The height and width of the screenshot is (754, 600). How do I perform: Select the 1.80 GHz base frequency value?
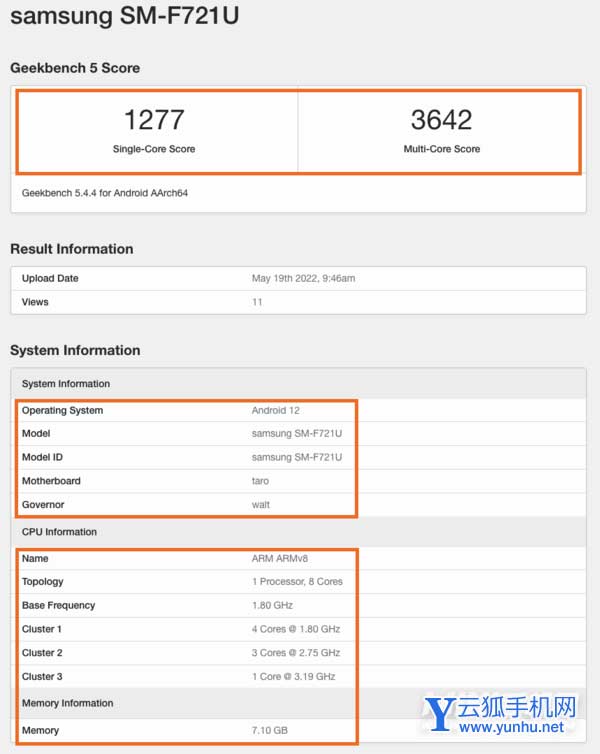click(x=272, y=605)
